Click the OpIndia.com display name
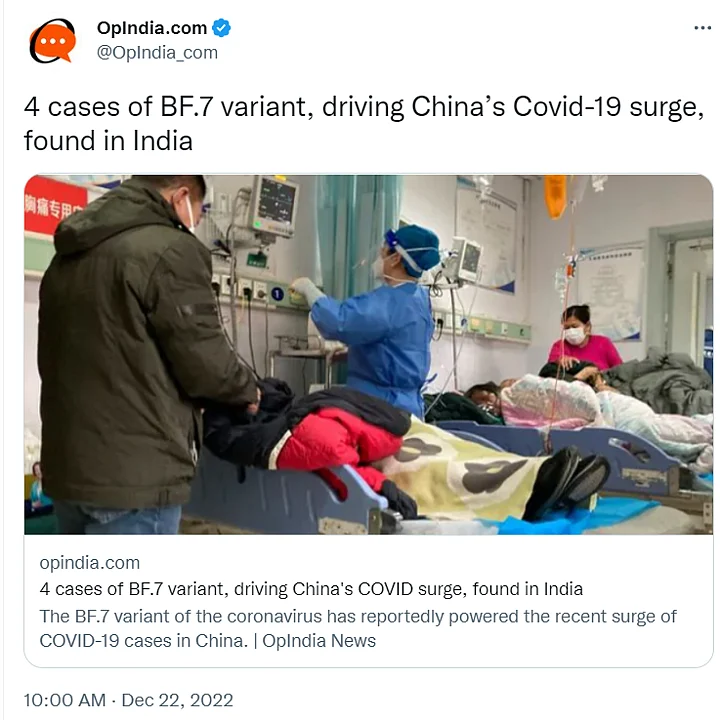Screen dimensions: 720x720 click(x=152, y=28)
